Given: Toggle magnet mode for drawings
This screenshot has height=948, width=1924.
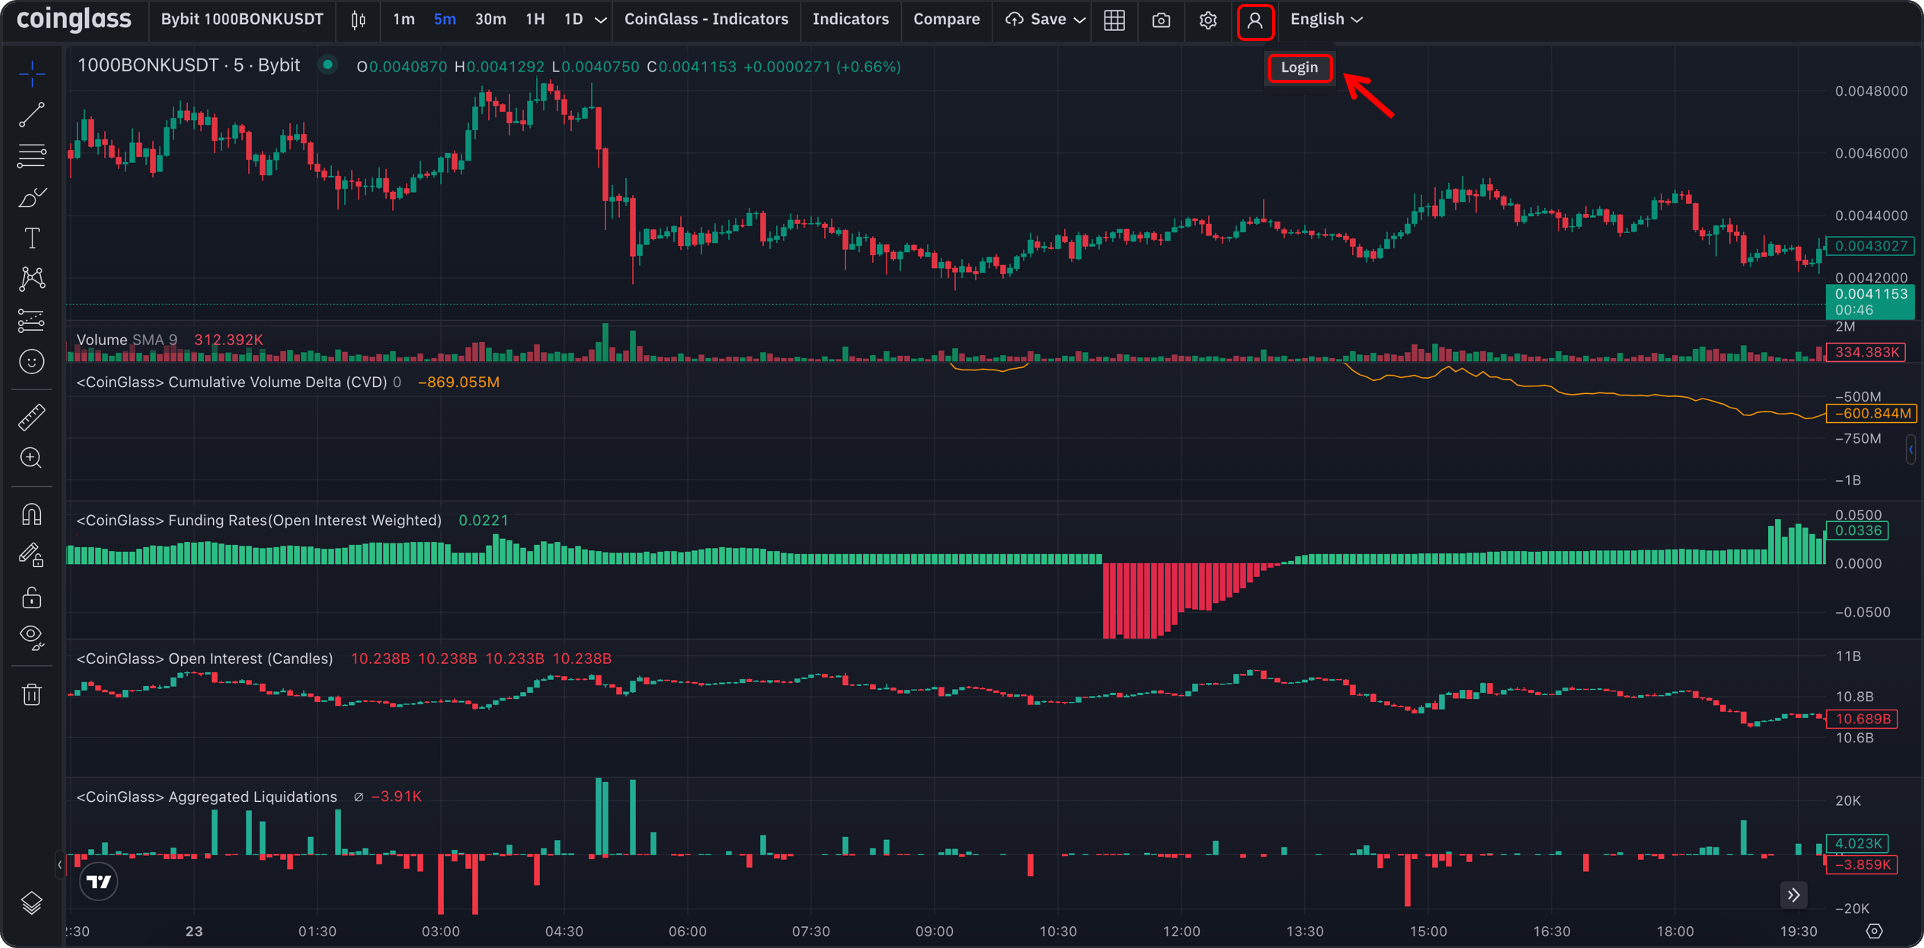Looking at the screenshot, I should [32, 514].
